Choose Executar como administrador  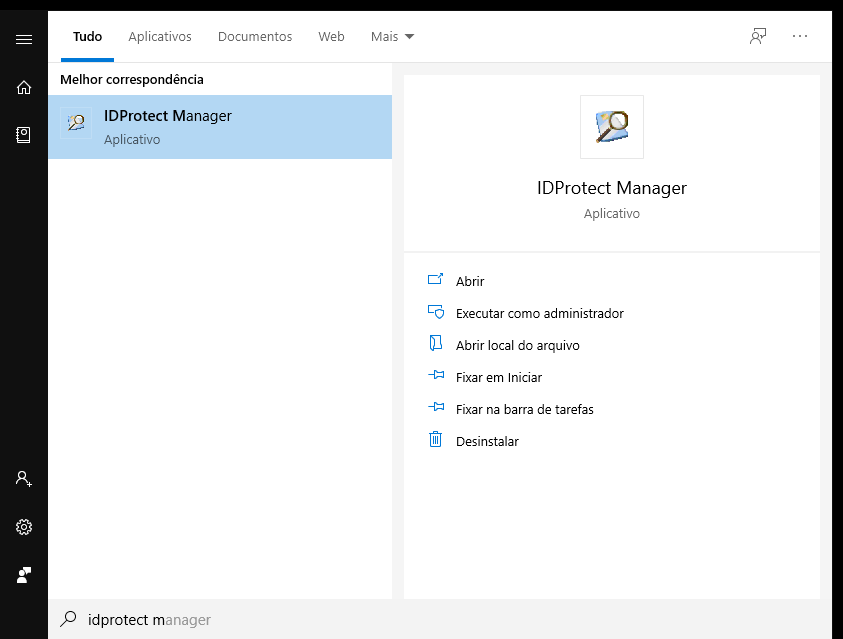(x=539, y=314)
